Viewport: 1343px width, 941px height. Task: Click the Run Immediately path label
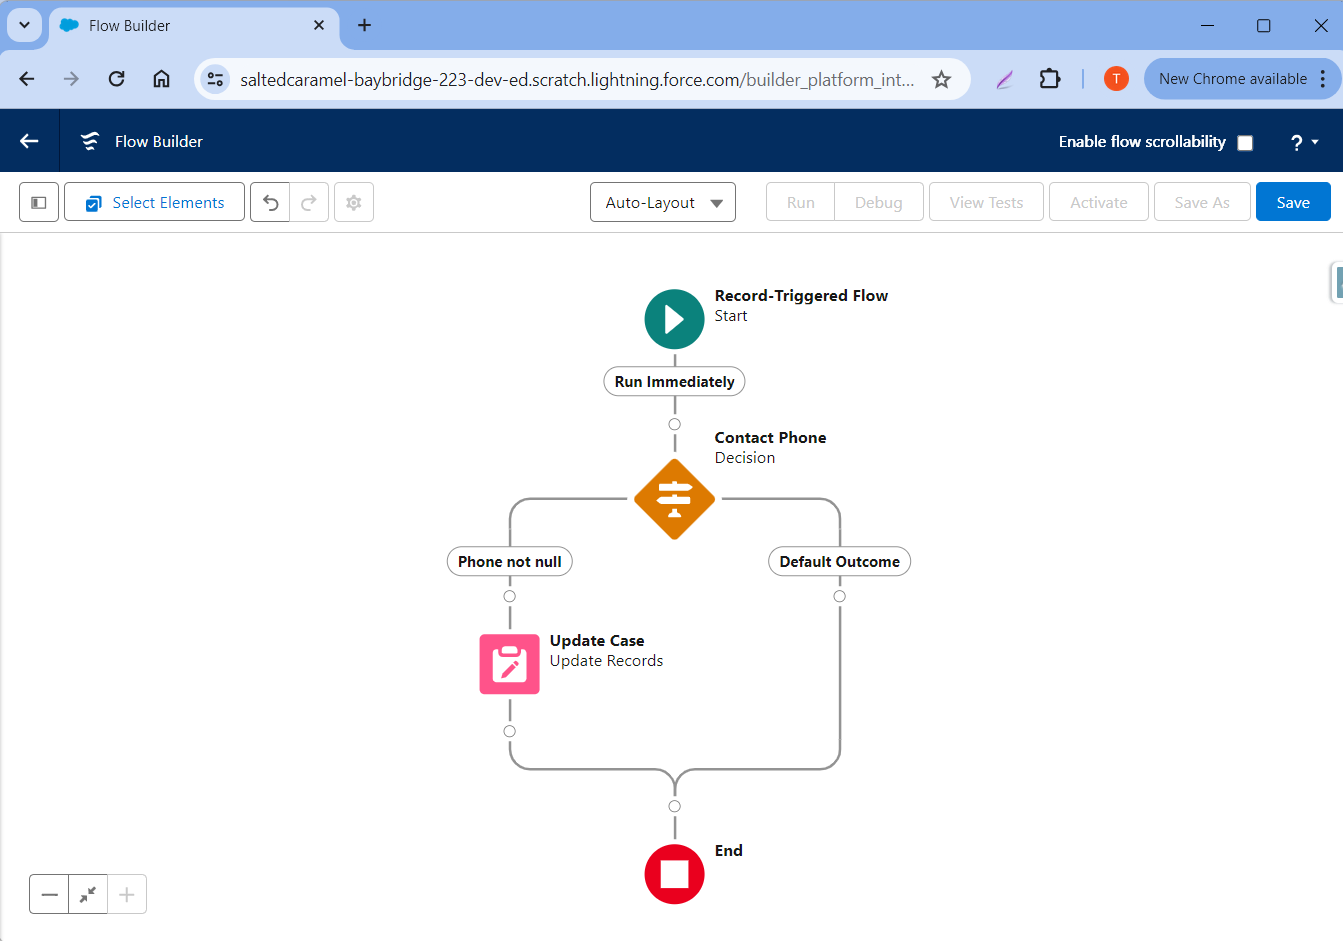(674, 382)
